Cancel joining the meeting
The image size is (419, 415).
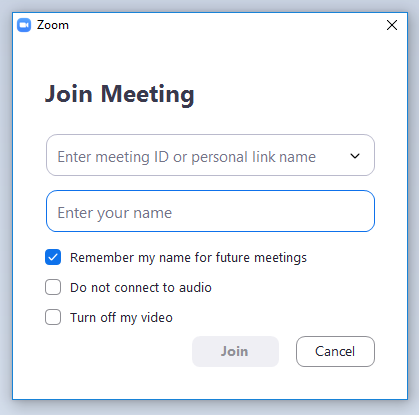(335, 351)
